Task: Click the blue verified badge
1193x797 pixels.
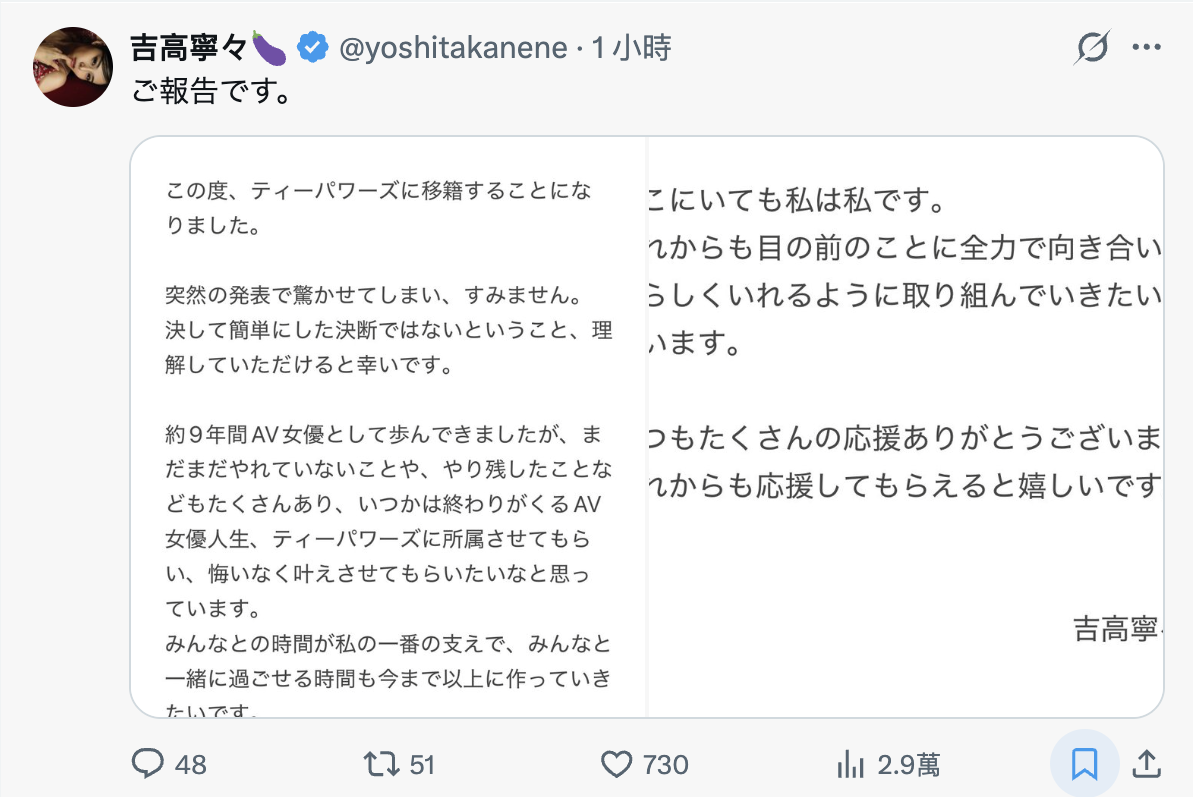Action: coord(313,47)
